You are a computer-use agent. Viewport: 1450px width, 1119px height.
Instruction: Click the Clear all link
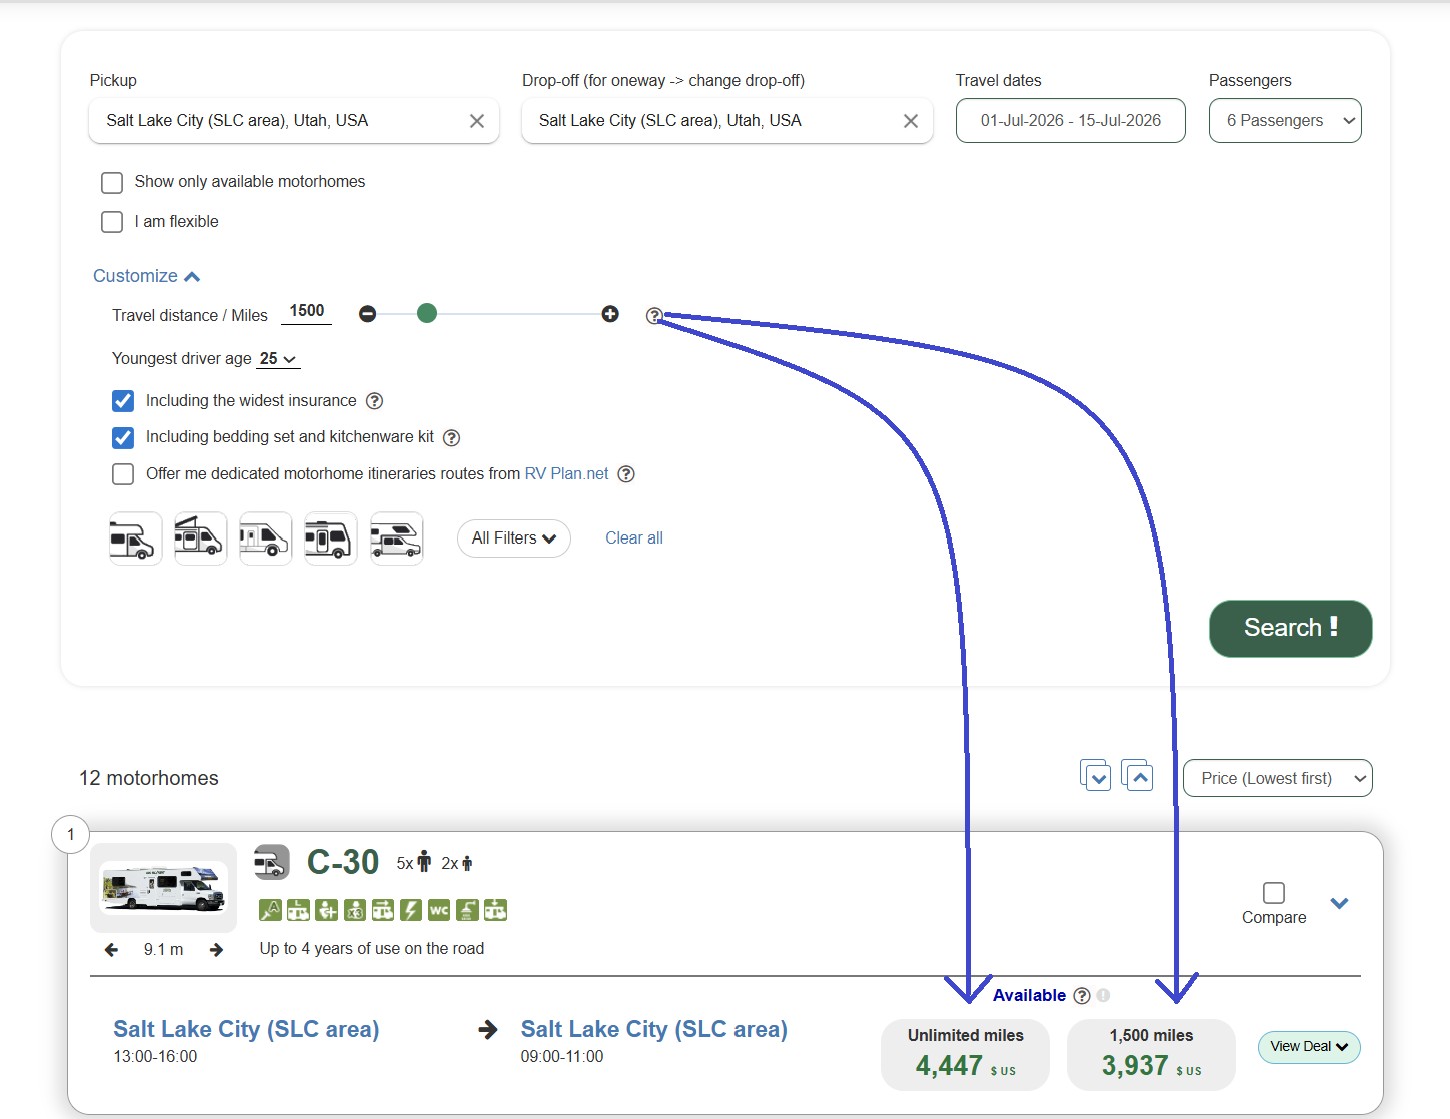[x=634, y=538]
